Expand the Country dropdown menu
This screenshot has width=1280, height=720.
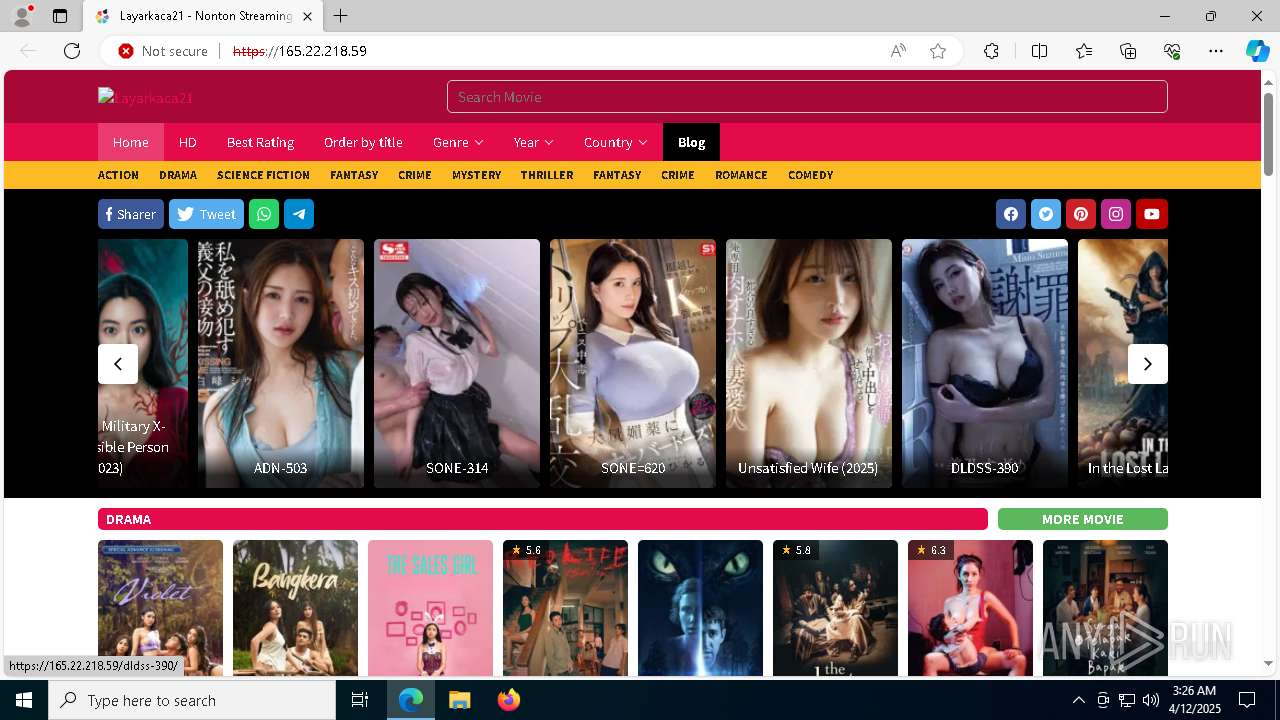615,142
